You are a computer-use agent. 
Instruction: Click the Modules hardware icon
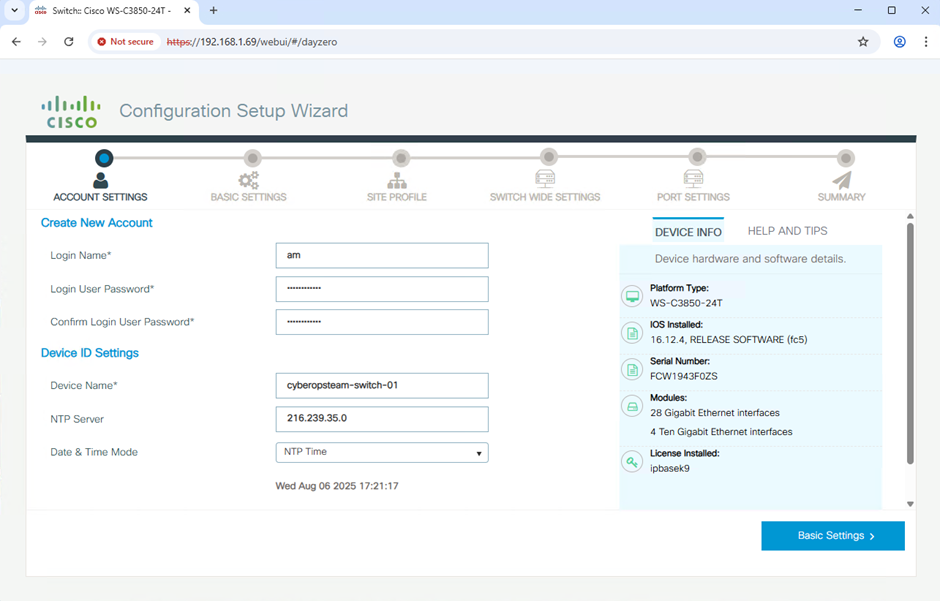click(632, 406)
